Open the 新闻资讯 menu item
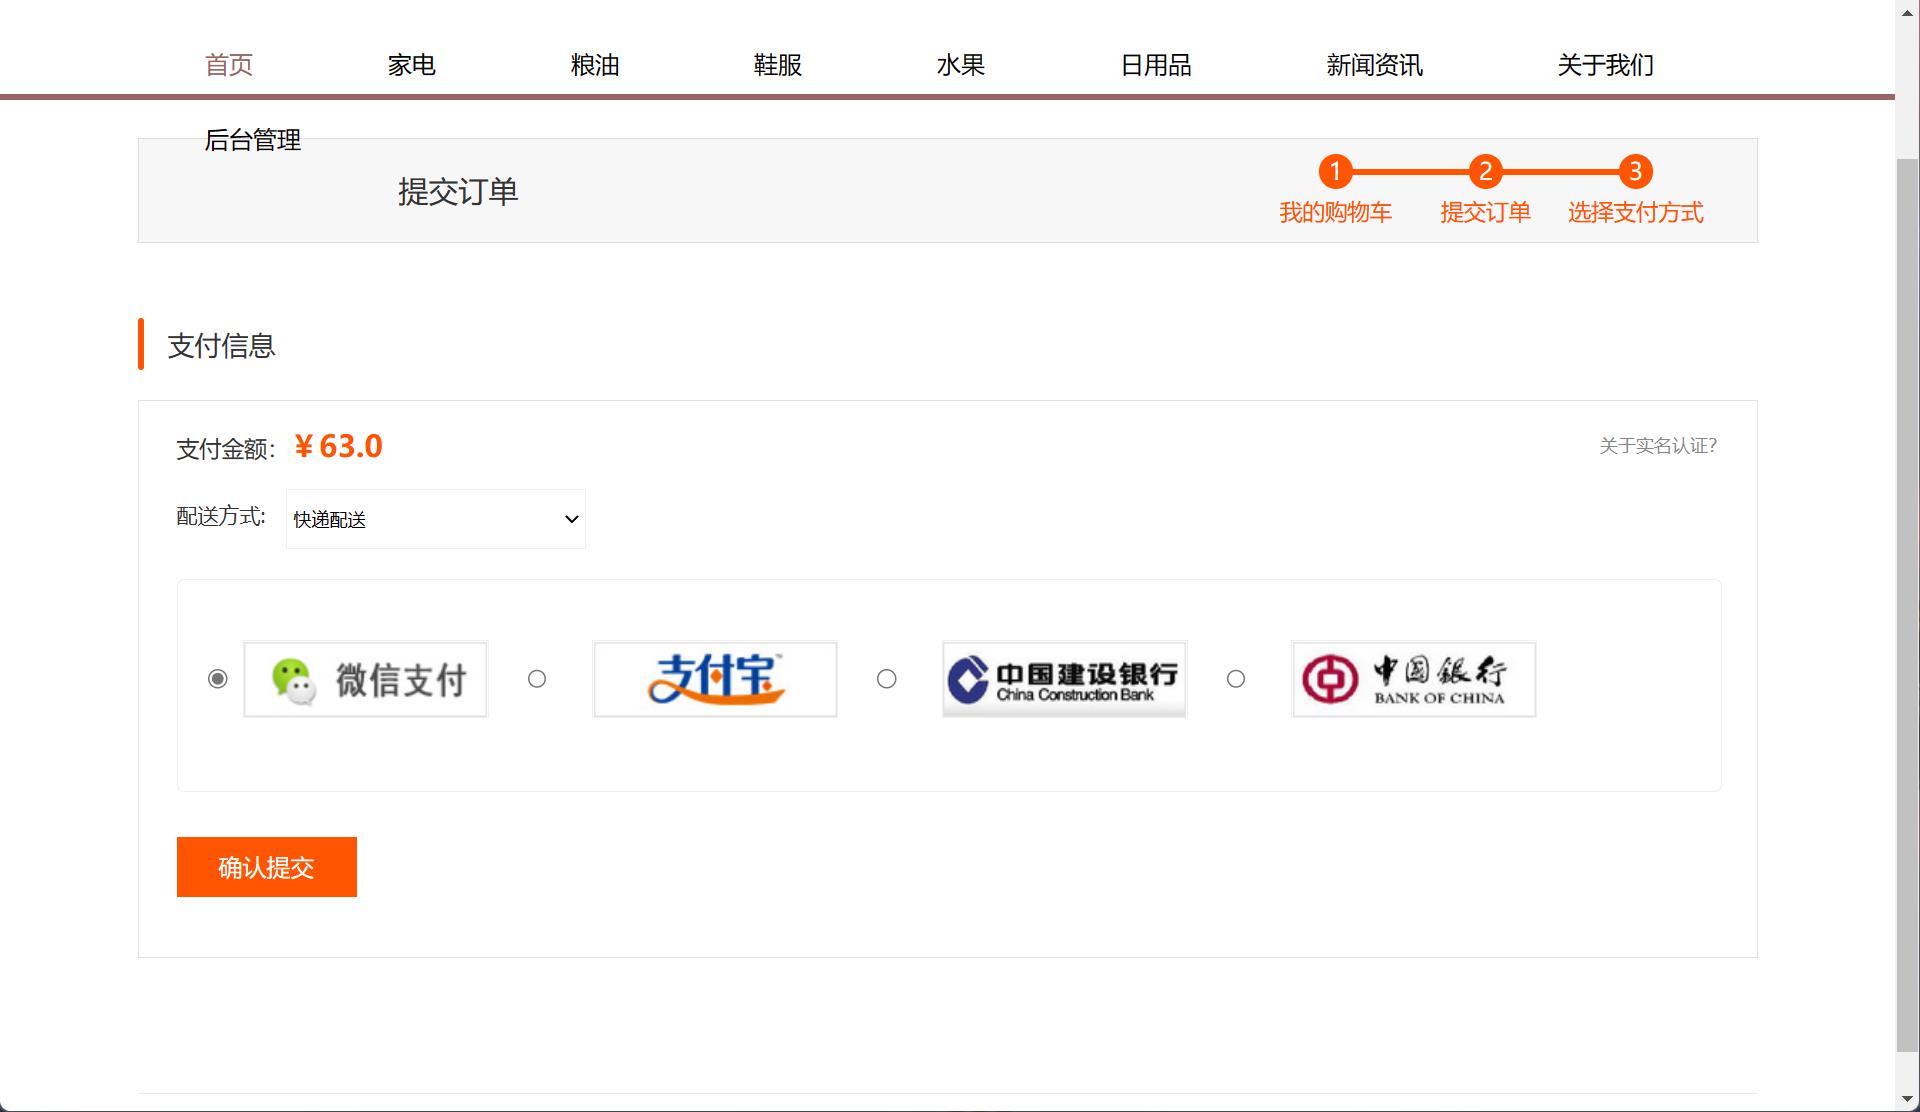This screenshot has height=1112, width=1920. pyautogui.click(x=1375, y=64)
